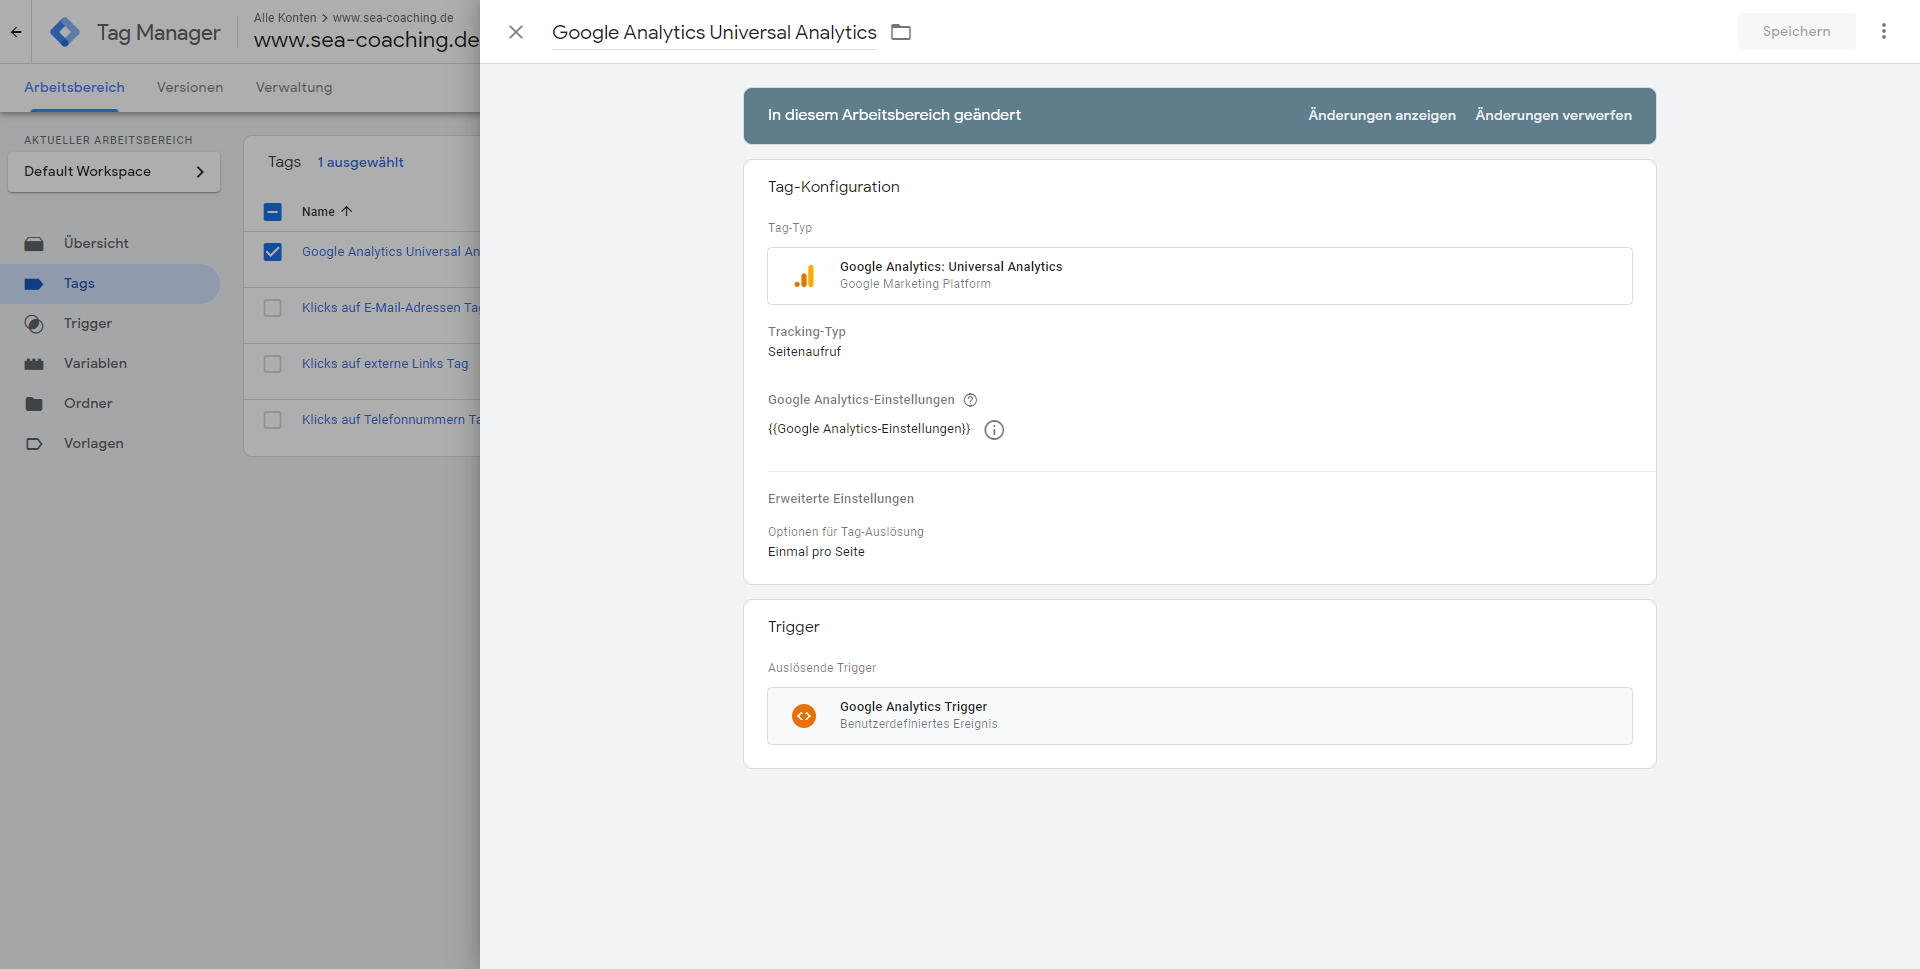Click the Tag Manager diamond logo
Image resolution: width=1920 pixels, height=969 pixels.
pos(65,32)
